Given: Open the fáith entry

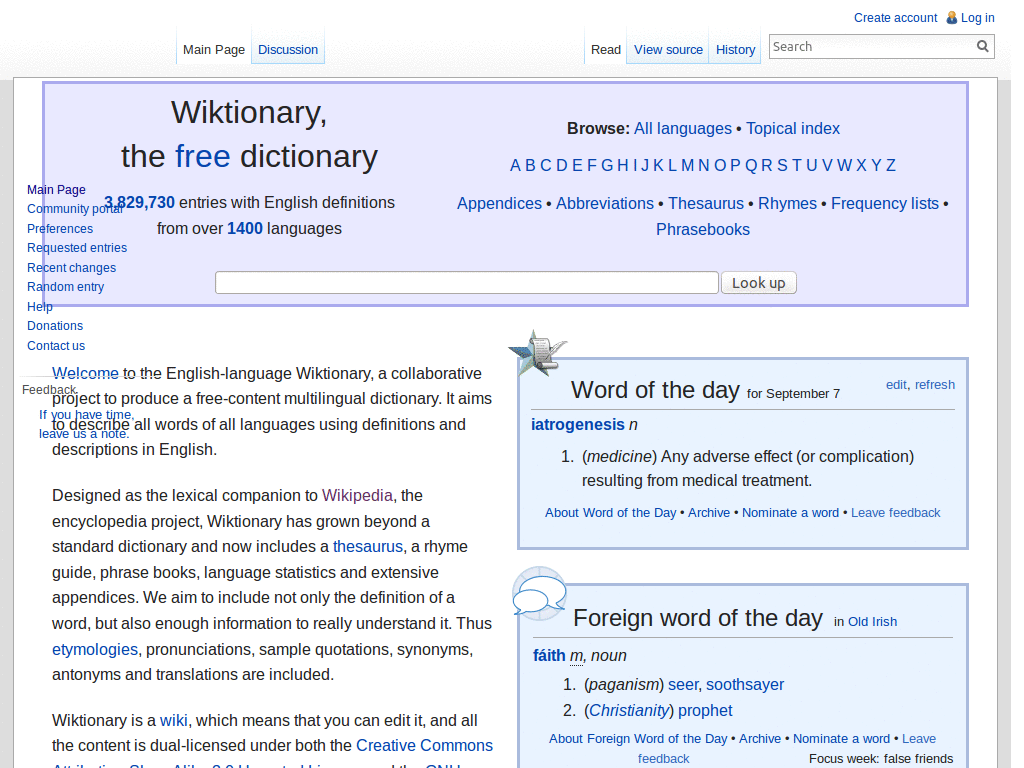Looking at the screenshot, I should point(549,656).
